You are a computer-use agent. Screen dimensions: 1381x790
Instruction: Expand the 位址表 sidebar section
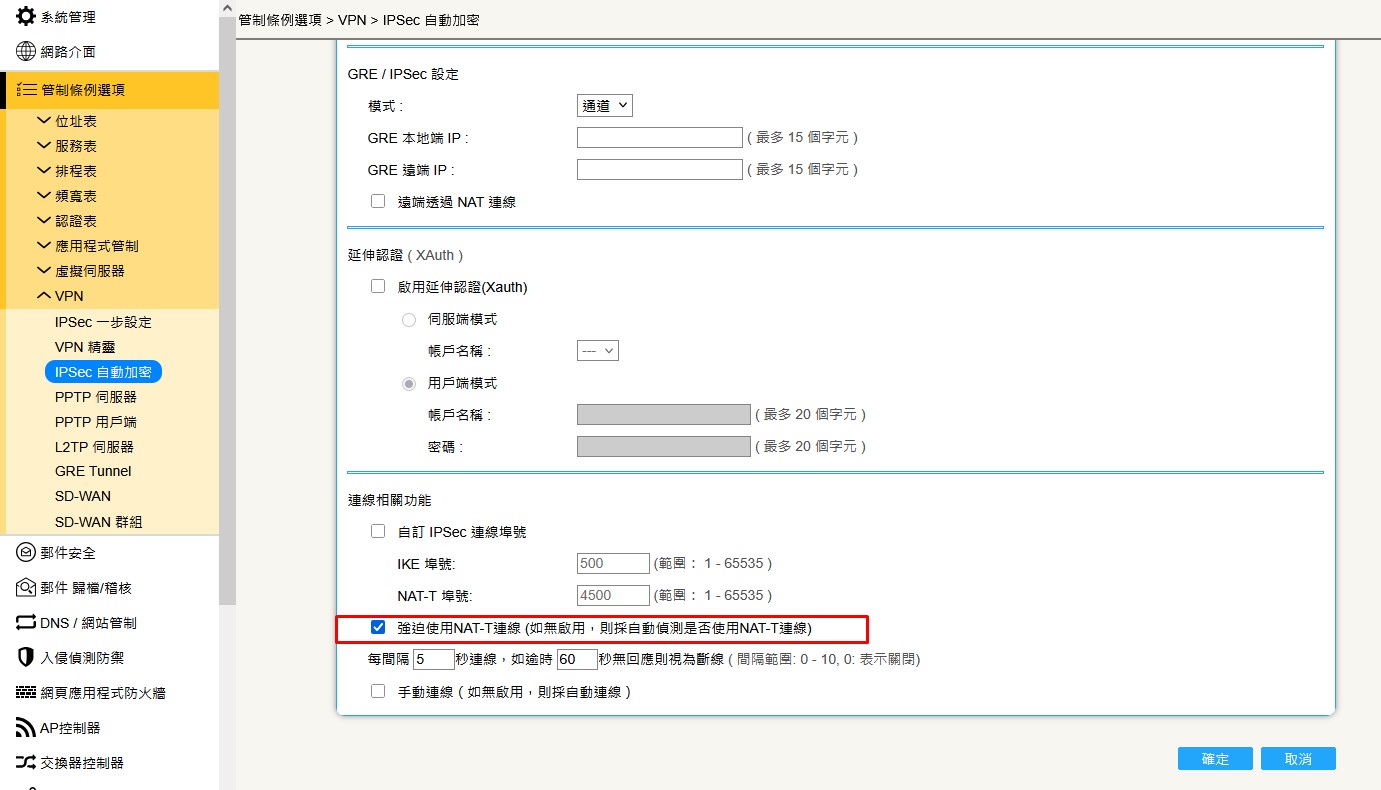point(44,121)
